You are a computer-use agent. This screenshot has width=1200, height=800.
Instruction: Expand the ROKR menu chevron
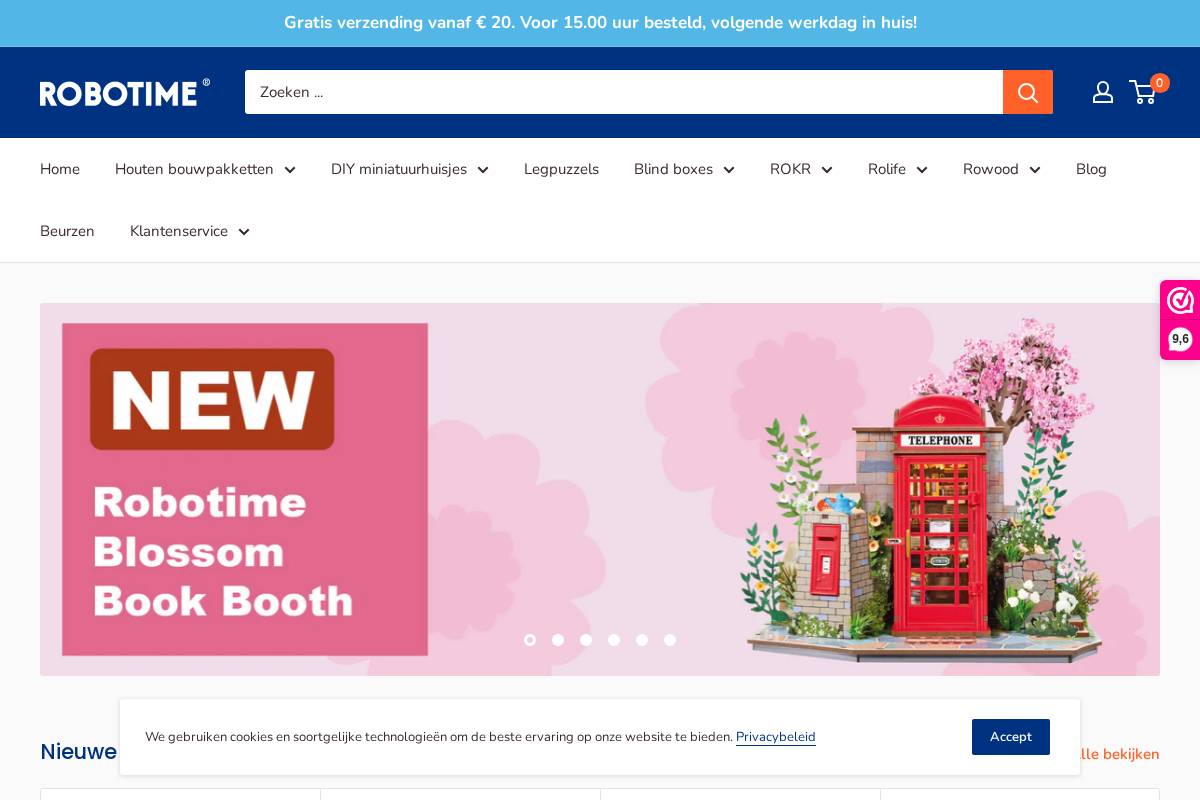point(827,169)
